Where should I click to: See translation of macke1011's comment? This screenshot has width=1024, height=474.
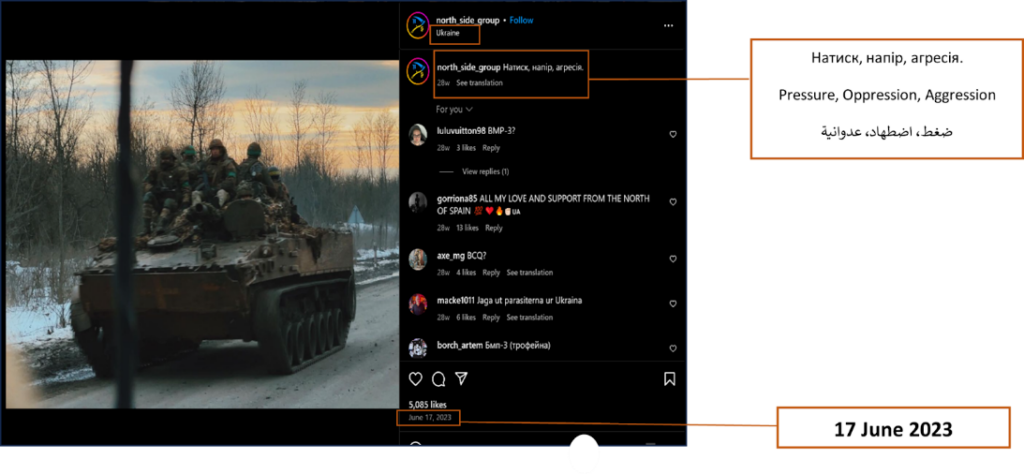point(529,318)
